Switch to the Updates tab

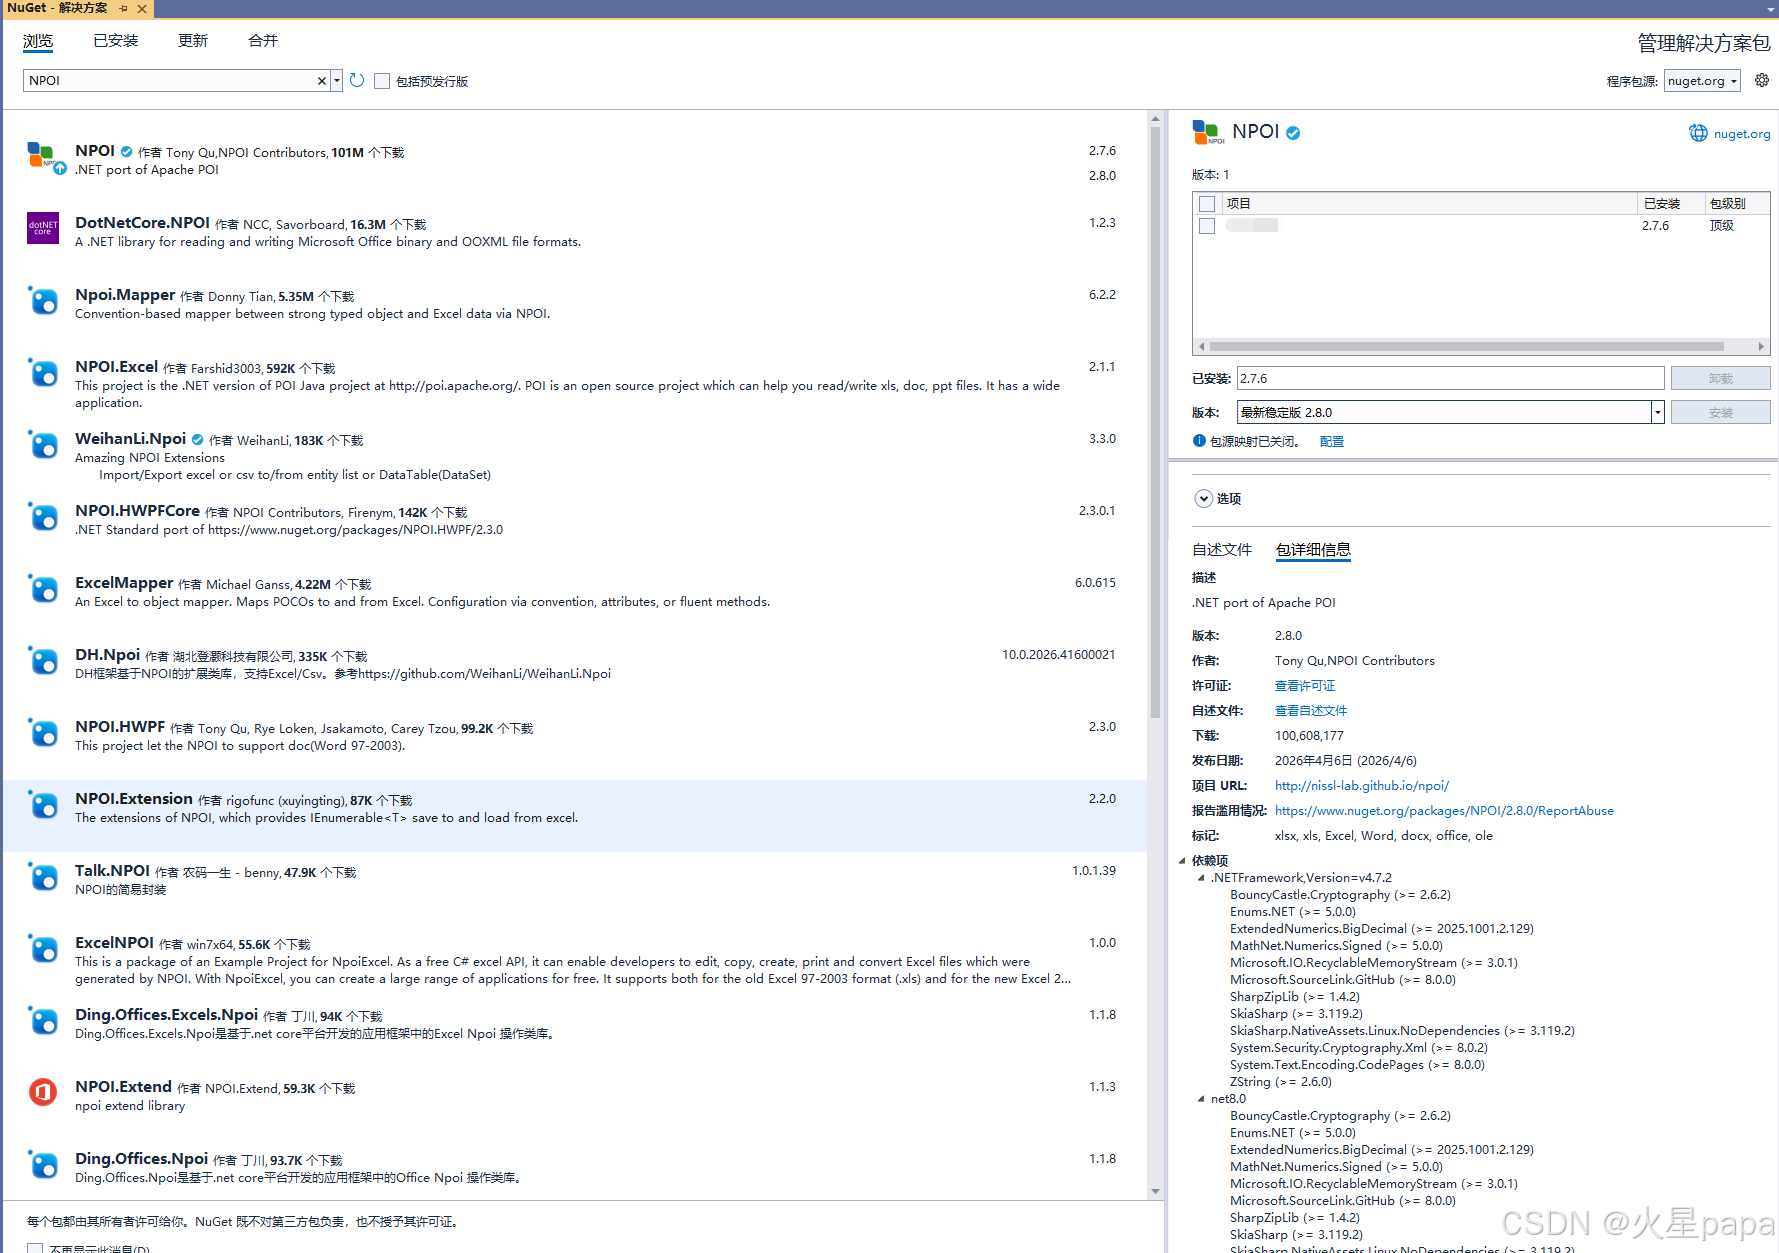[x=193, y=41]
